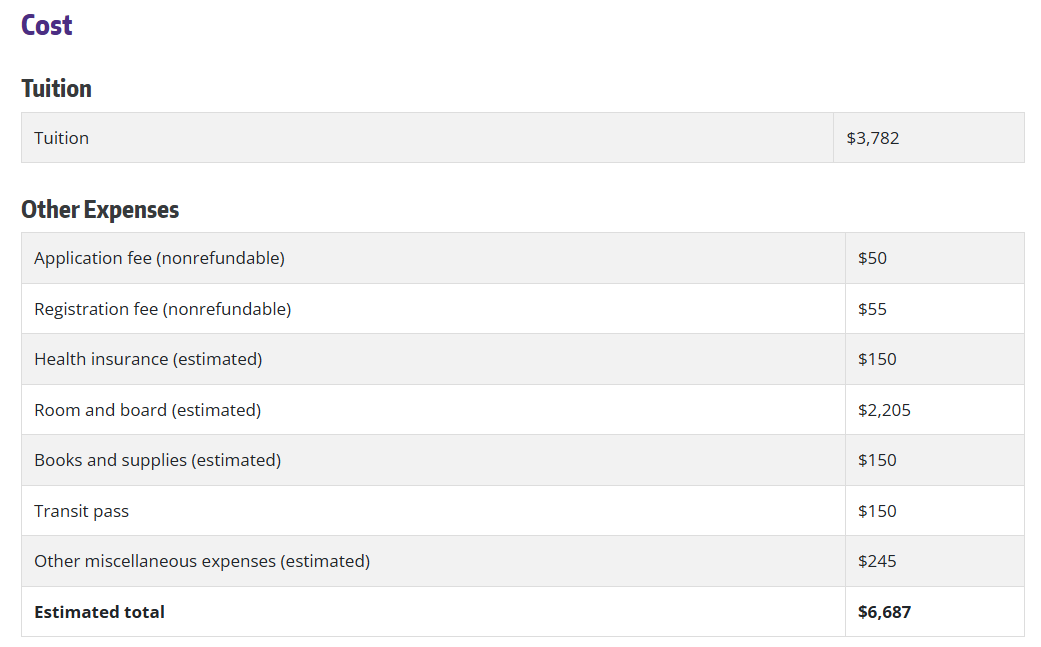Click the $50 application fee amount
The width and height of the screenshot is (1041, 647).
click(872, 258)
